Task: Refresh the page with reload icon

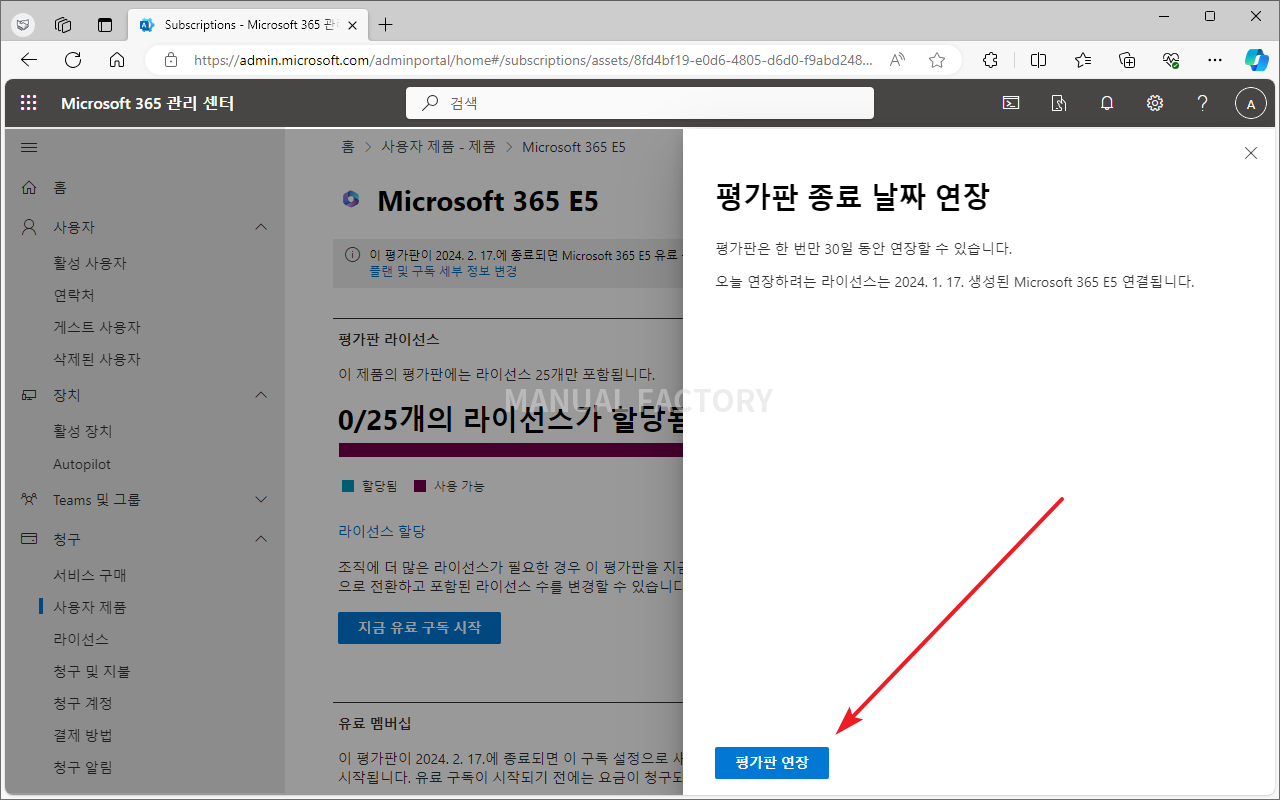Action: coord(73,60)
